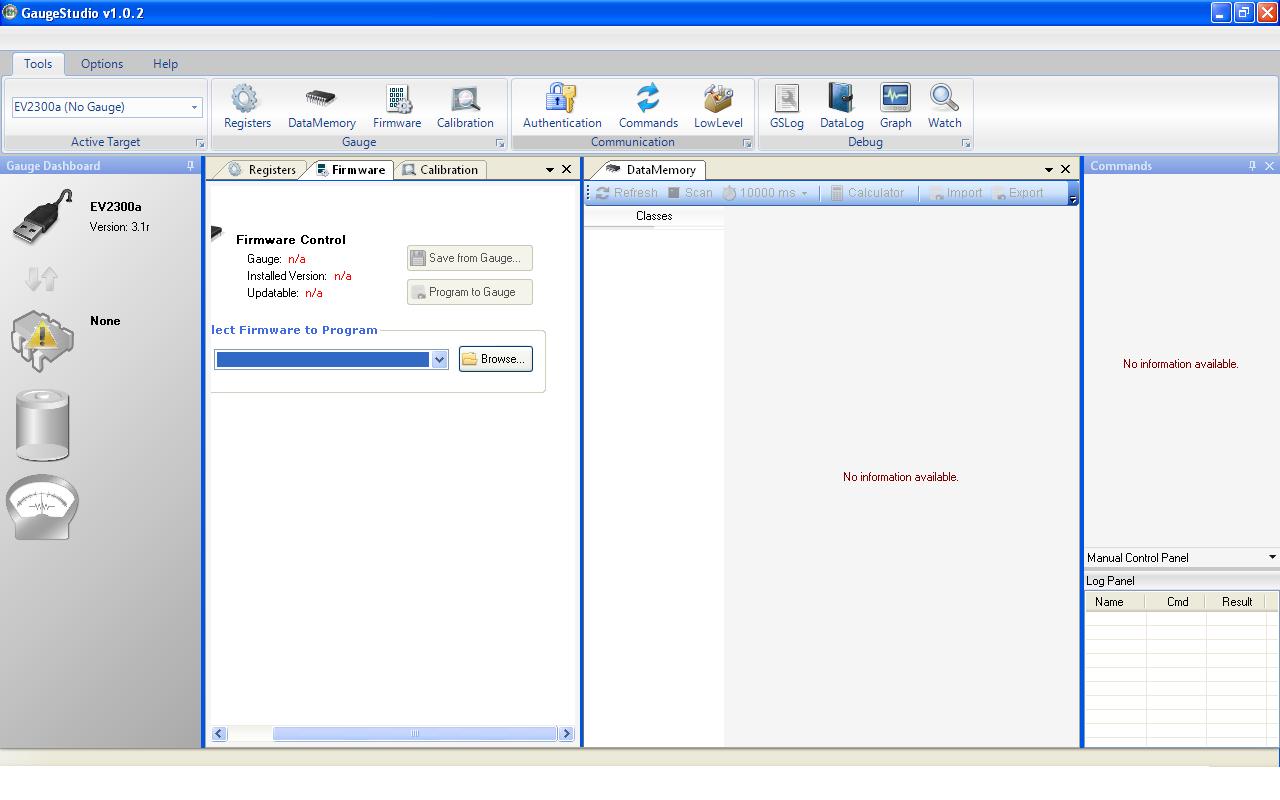1280x800 pixels.
Task: Expand the Active Target group launcher
Action: [x=200, y=143]
